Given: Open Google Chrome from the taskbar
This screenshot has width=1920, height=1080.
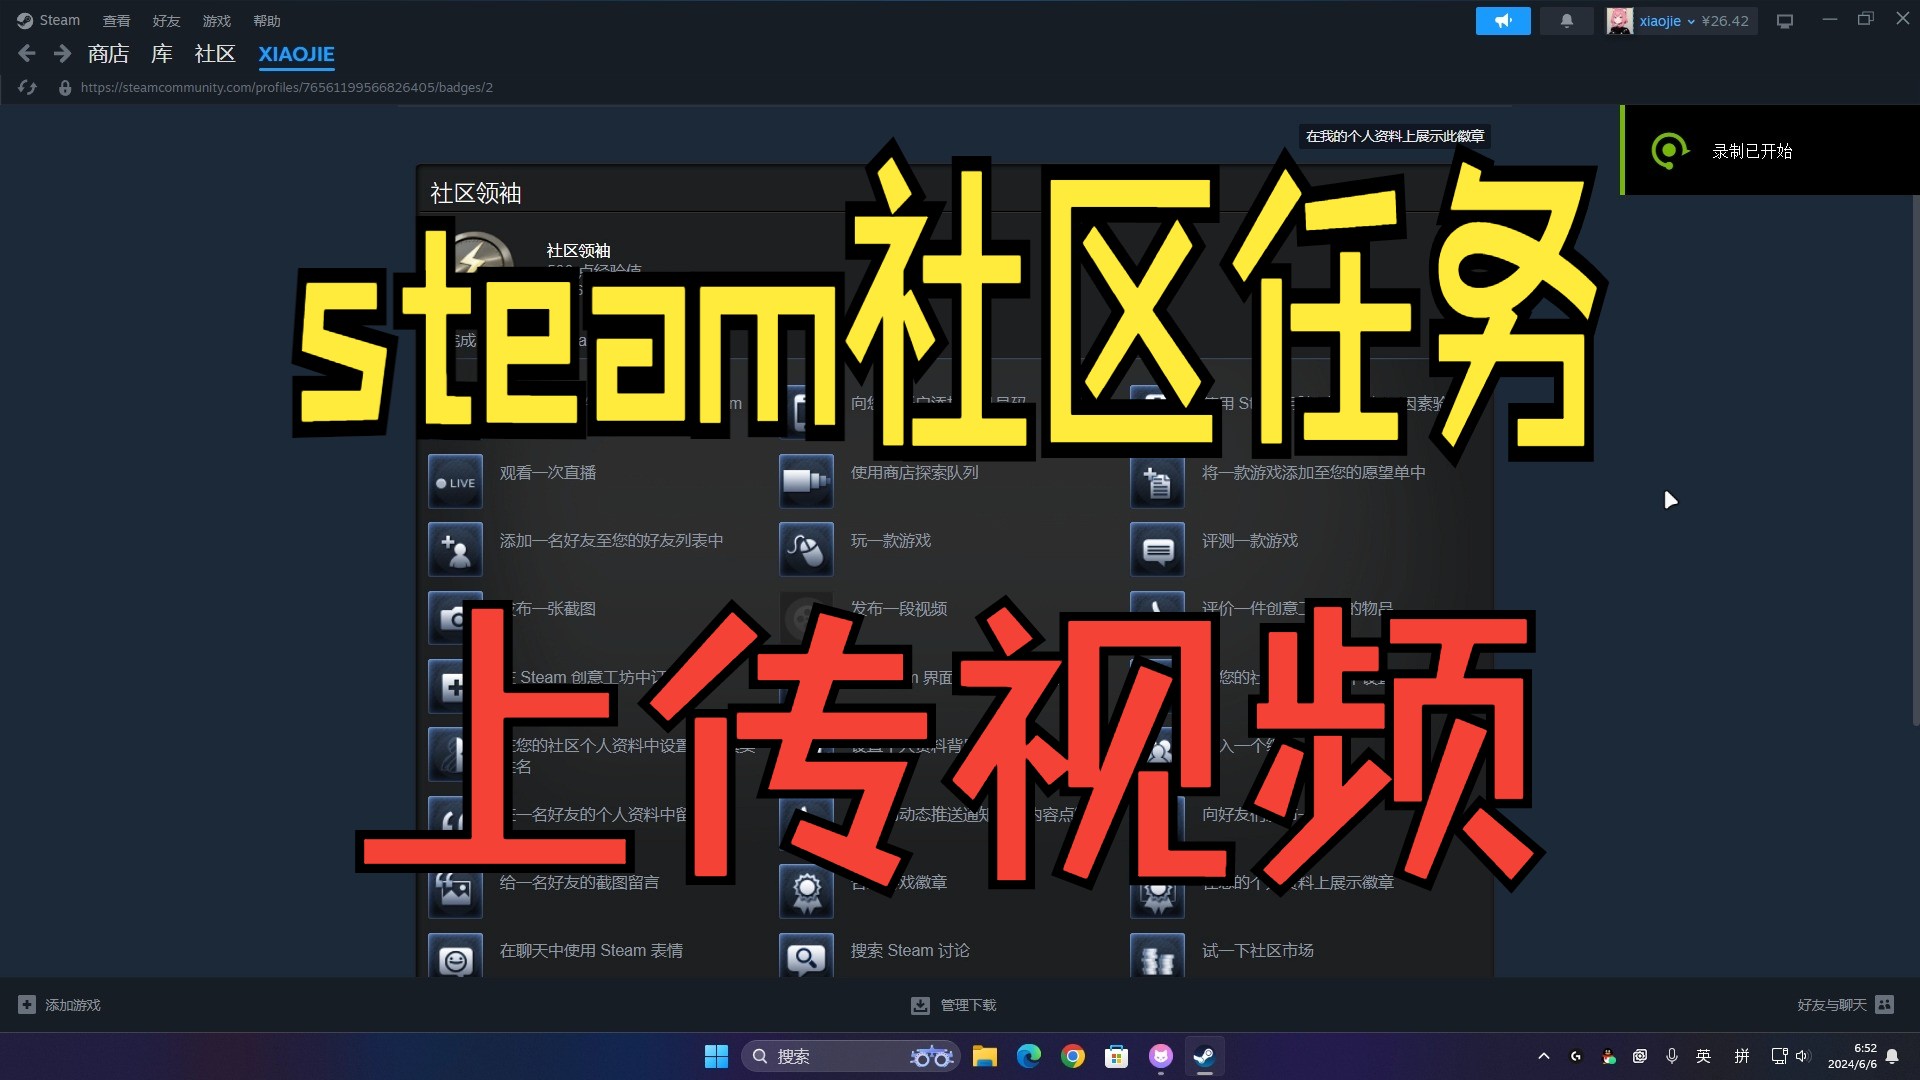Looking at the screenshot, I should (1073, 1056).
